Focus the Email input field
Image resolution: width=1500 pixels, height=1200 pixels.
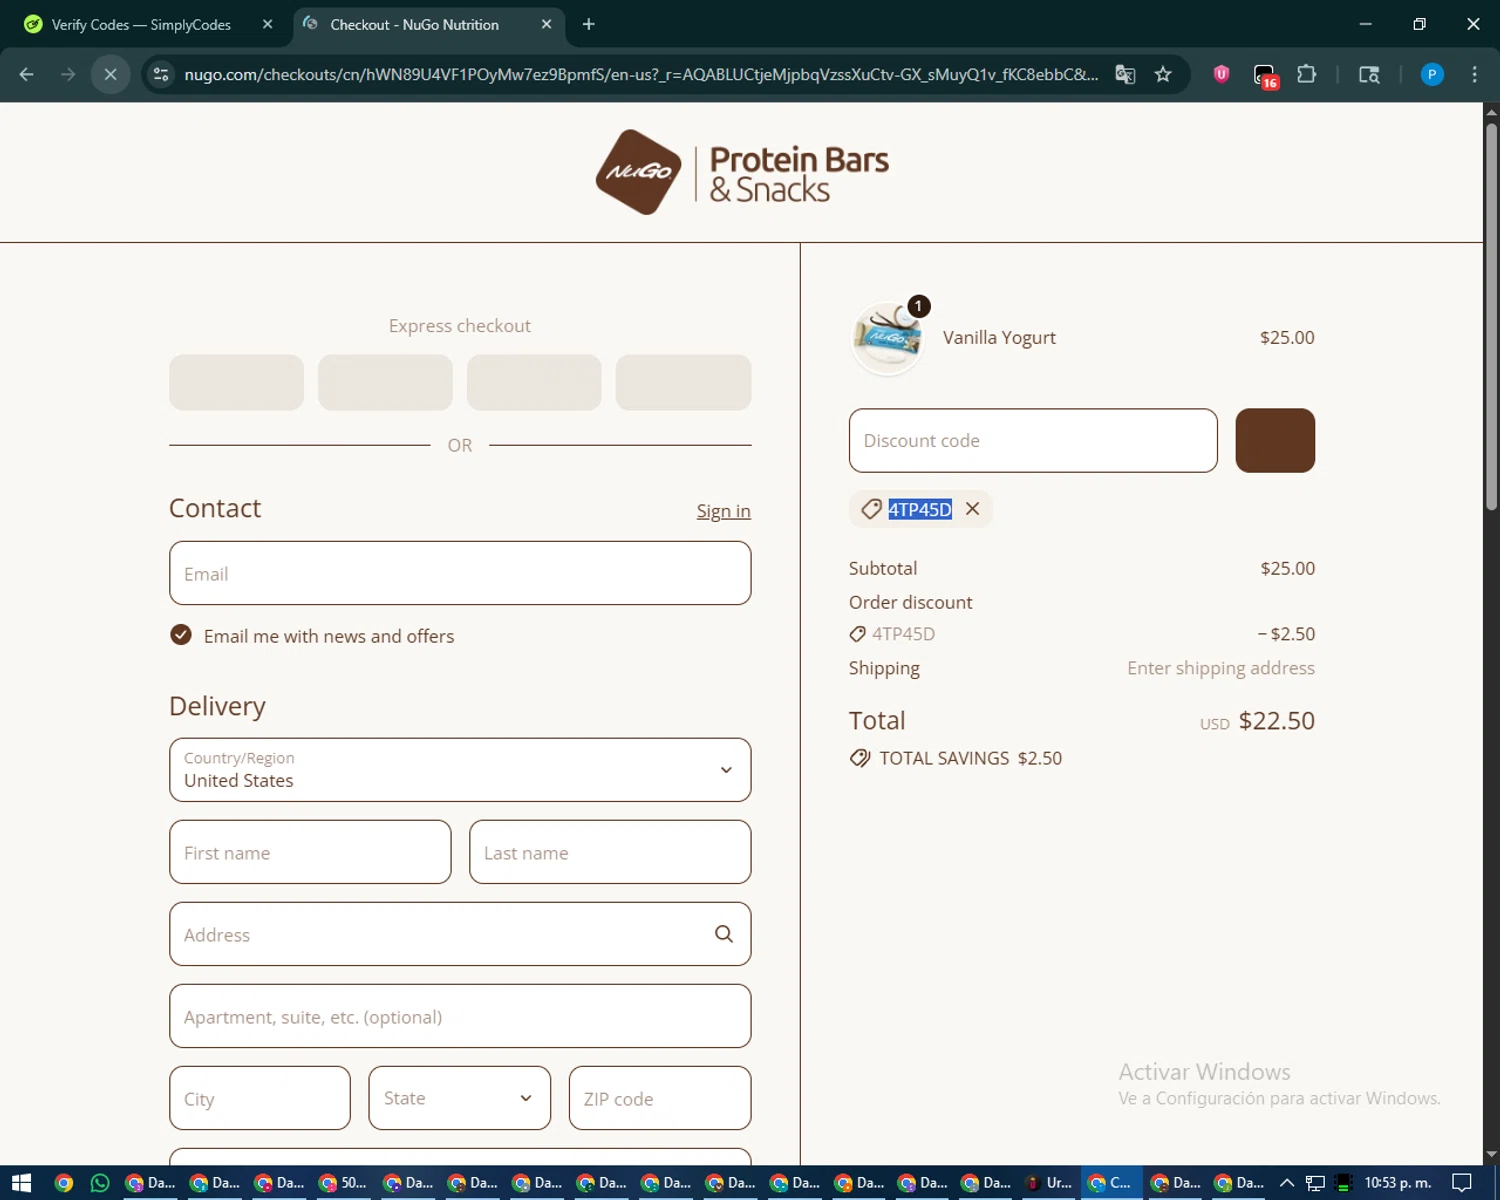pos(460,573)
